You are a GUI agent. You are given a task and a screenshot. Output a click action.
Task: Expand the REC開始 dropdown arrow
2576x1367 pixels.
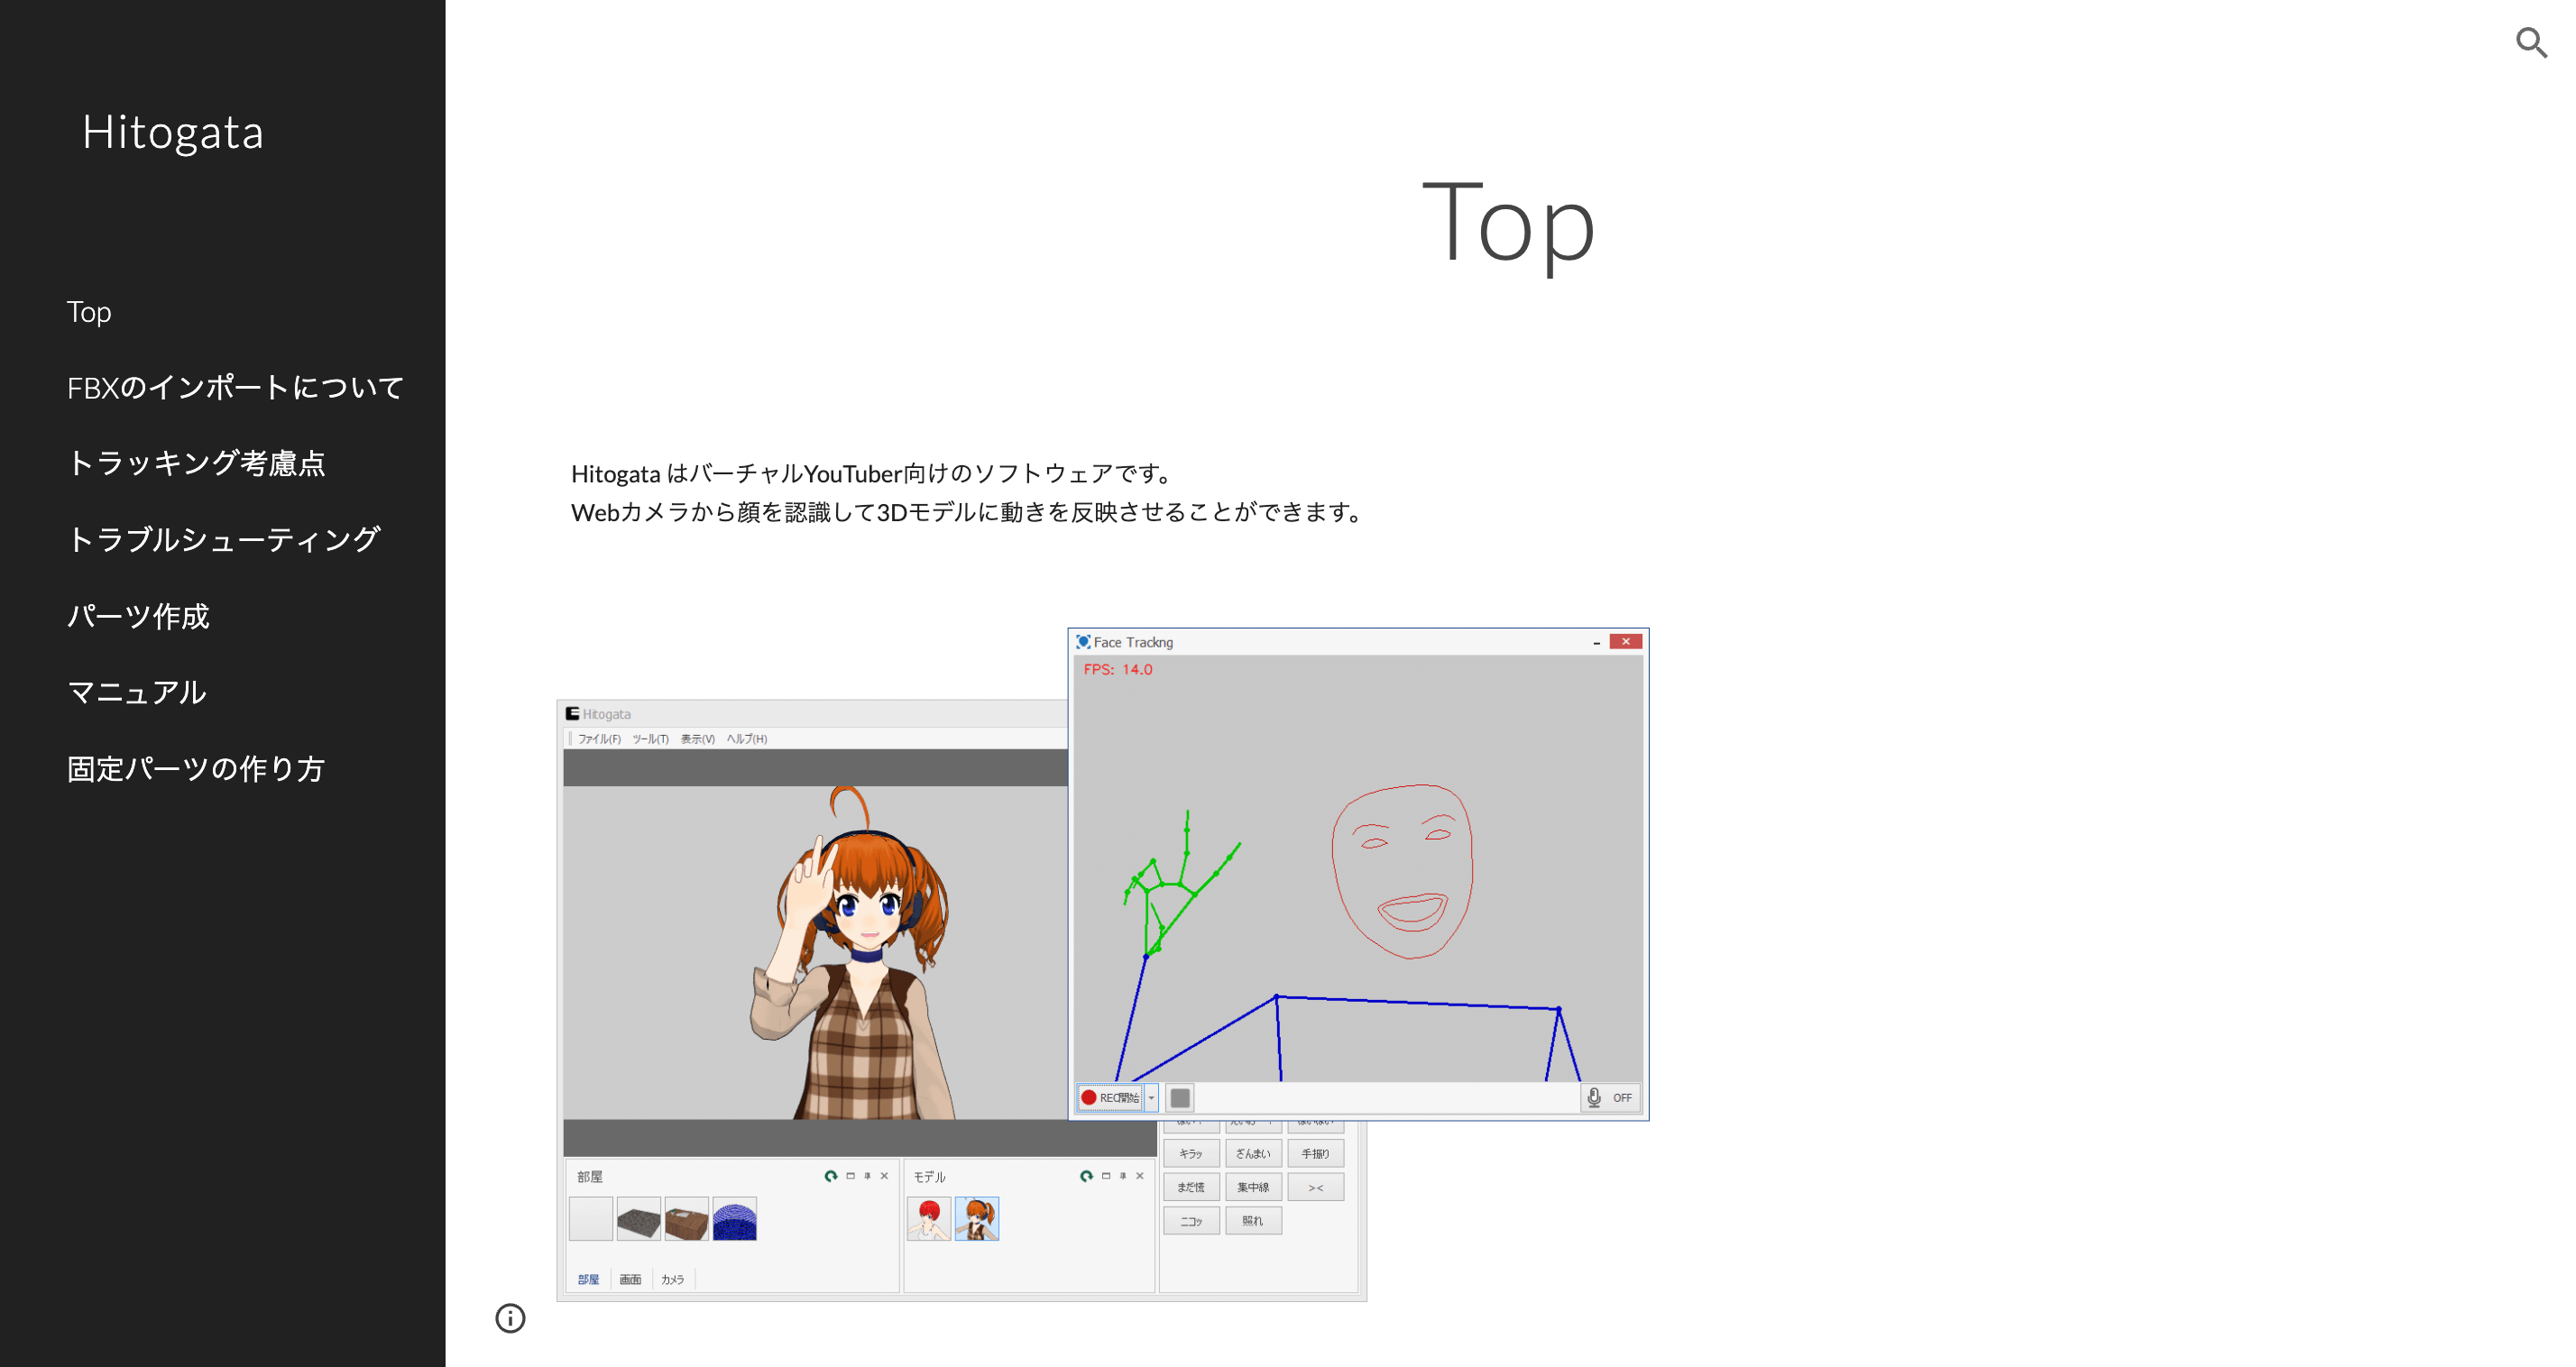[x=1152, y=1098]
